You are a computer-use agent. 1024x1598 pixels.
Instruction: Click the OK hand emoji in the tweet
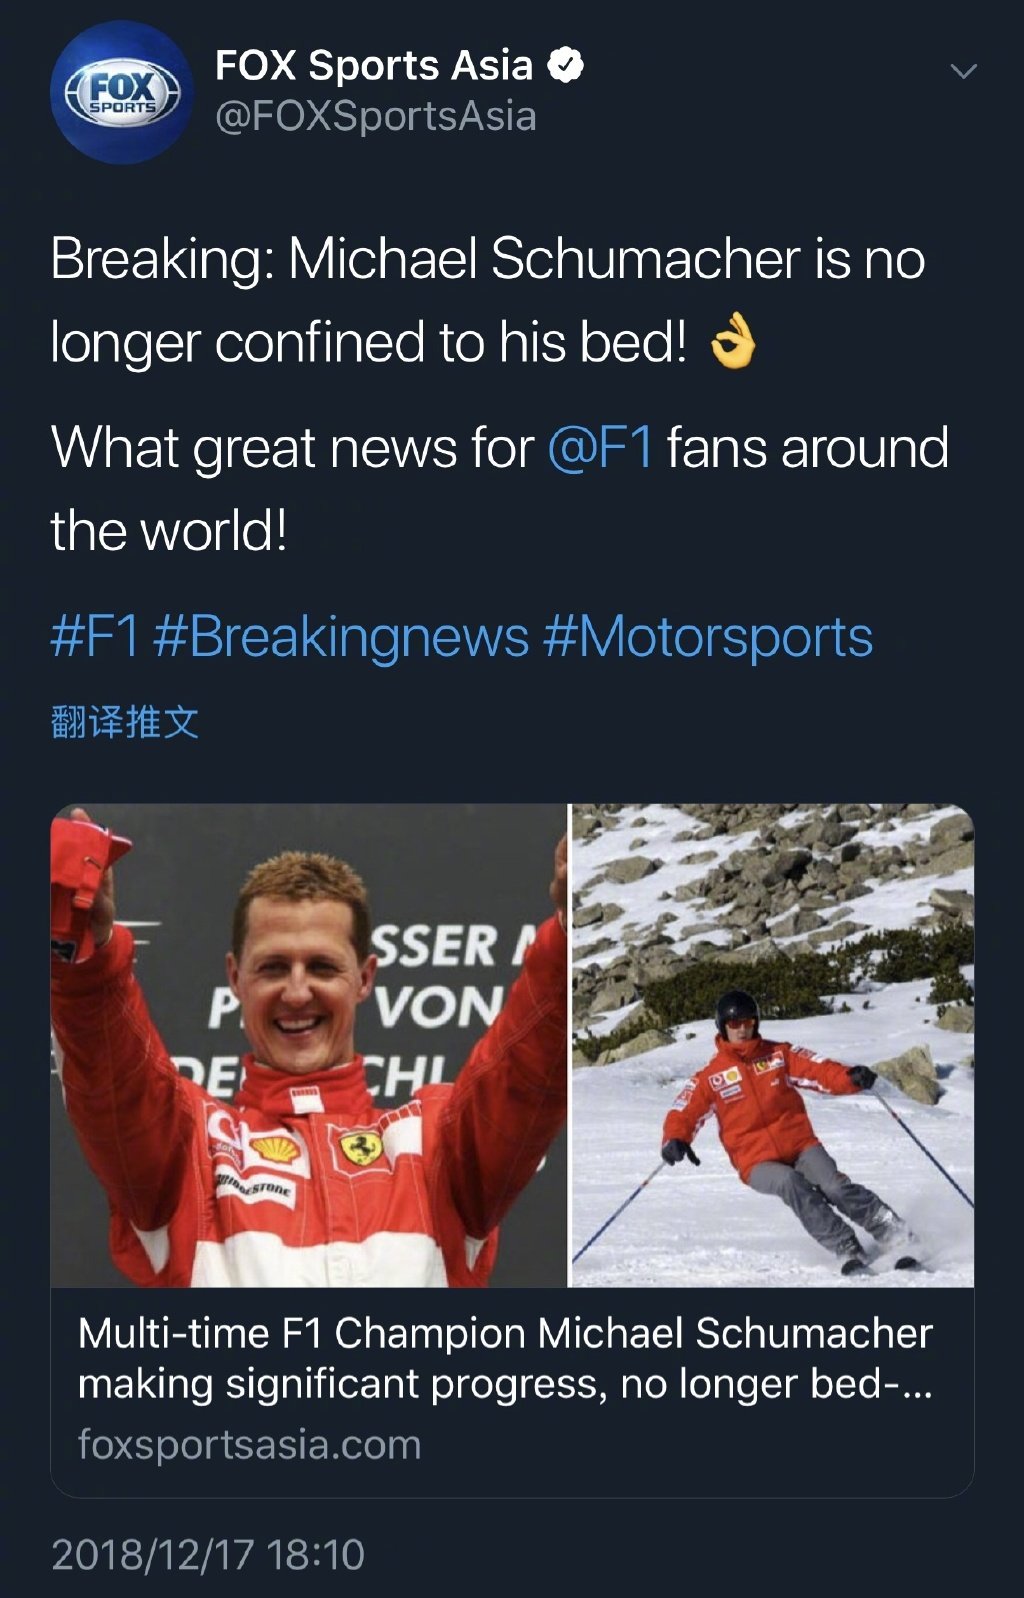point(732,342)
